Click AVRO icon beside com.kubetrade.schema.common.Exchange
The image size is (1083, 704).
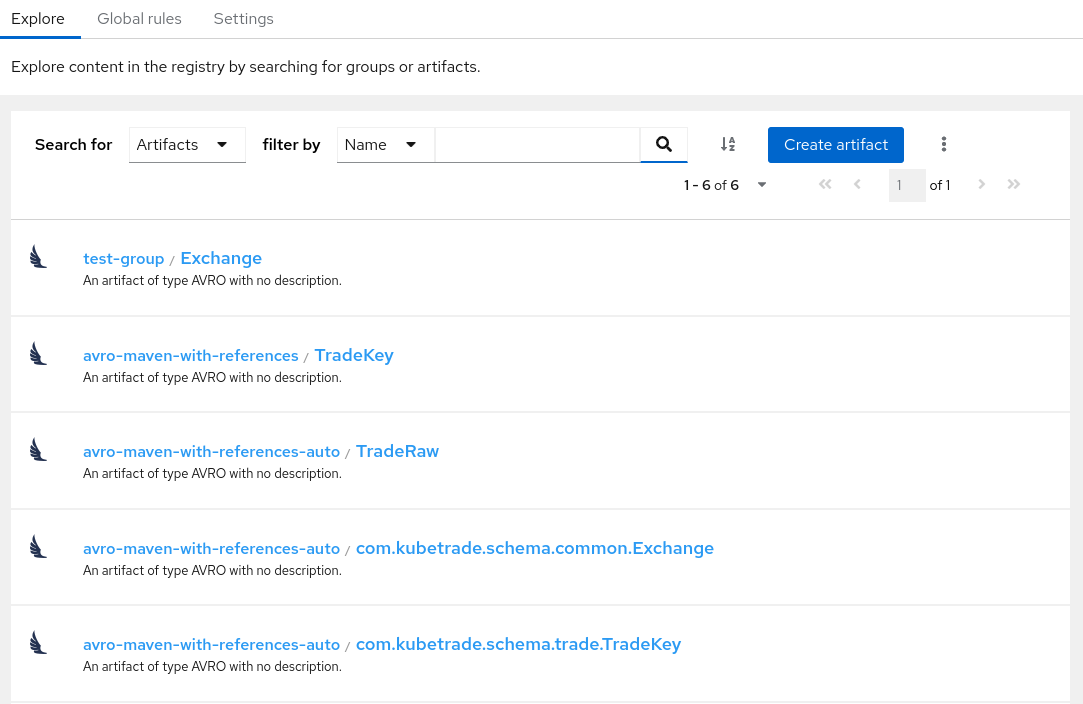[38, 547]
